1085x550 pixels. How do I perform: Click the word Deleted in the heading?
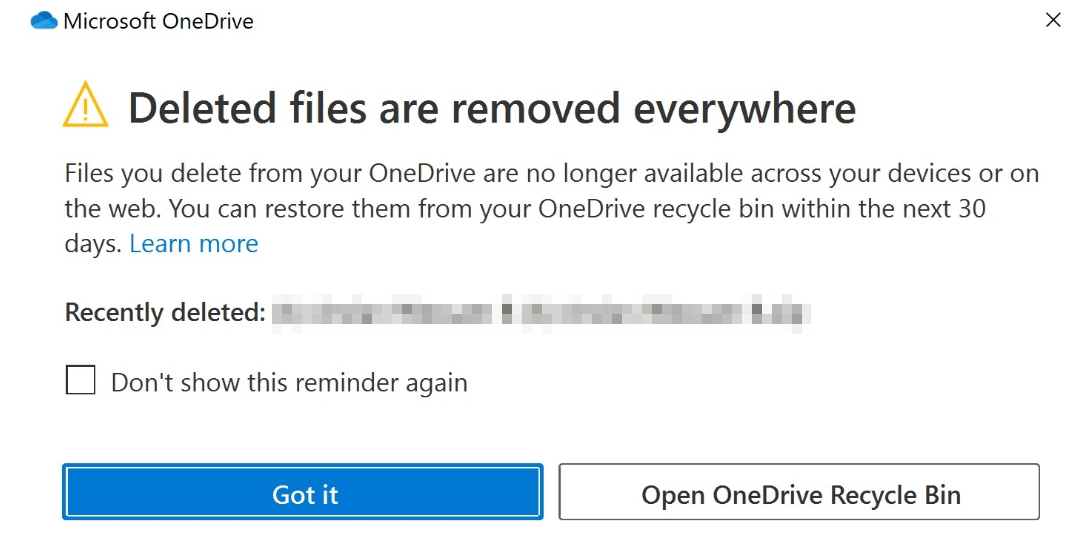coord(203,109)
